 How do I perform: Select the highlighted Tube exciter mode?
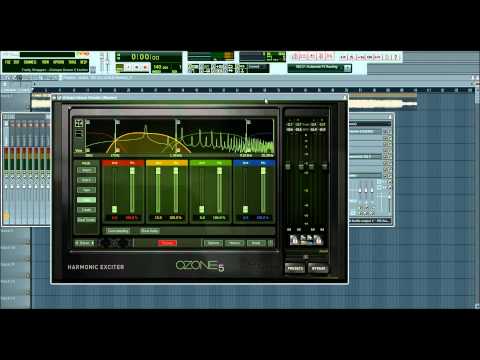86,200
